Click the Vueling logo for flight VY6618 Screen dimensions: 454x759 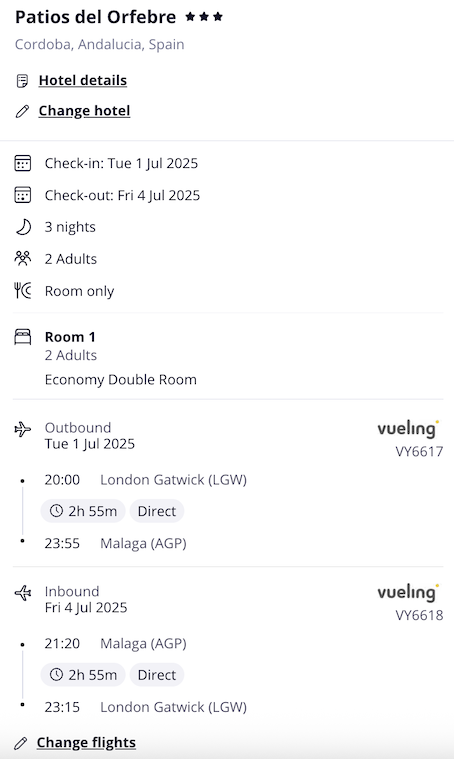(x=409, y=592)
